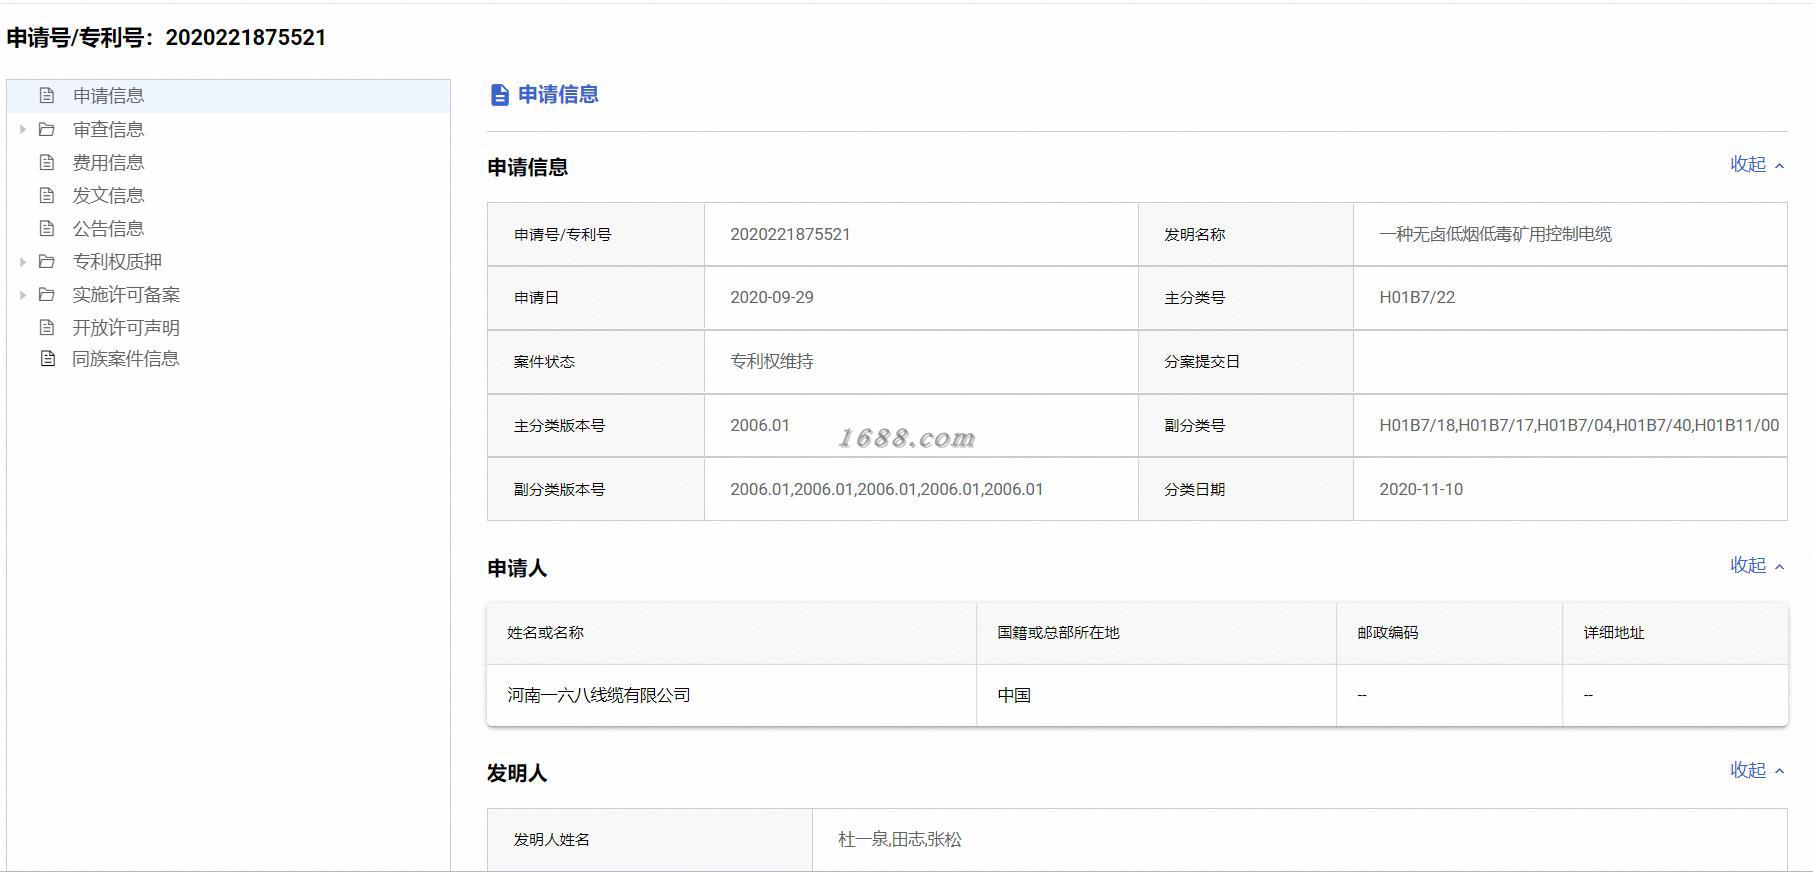Screen dimensions: 1813x872
Task: Click secondary classification list starting H01B7/18
Action: [1579, 425]
